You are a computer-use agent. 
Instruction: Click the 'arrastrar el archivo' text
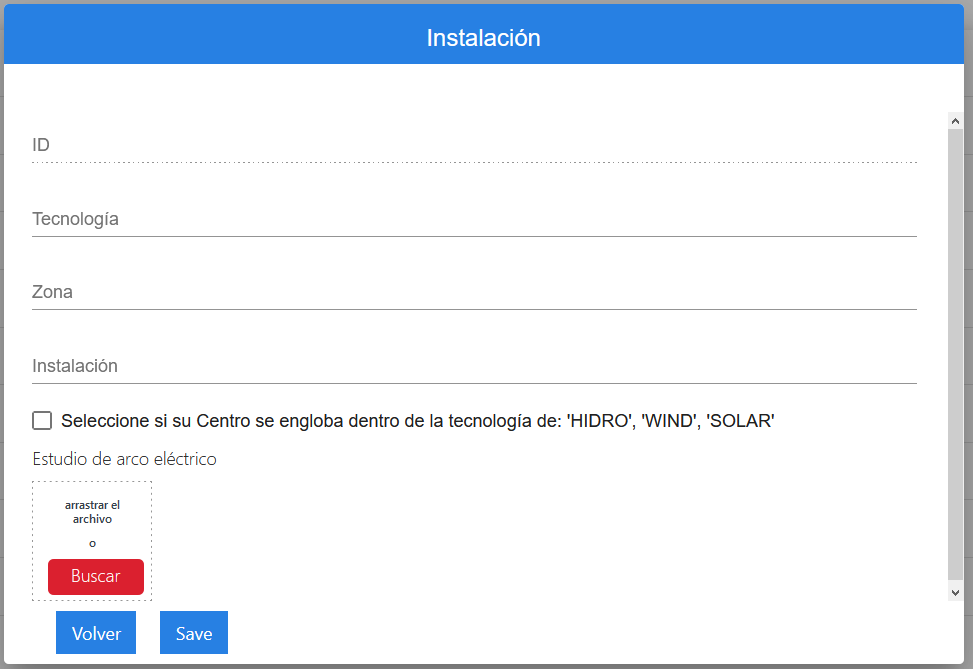(x=92, y=512)
